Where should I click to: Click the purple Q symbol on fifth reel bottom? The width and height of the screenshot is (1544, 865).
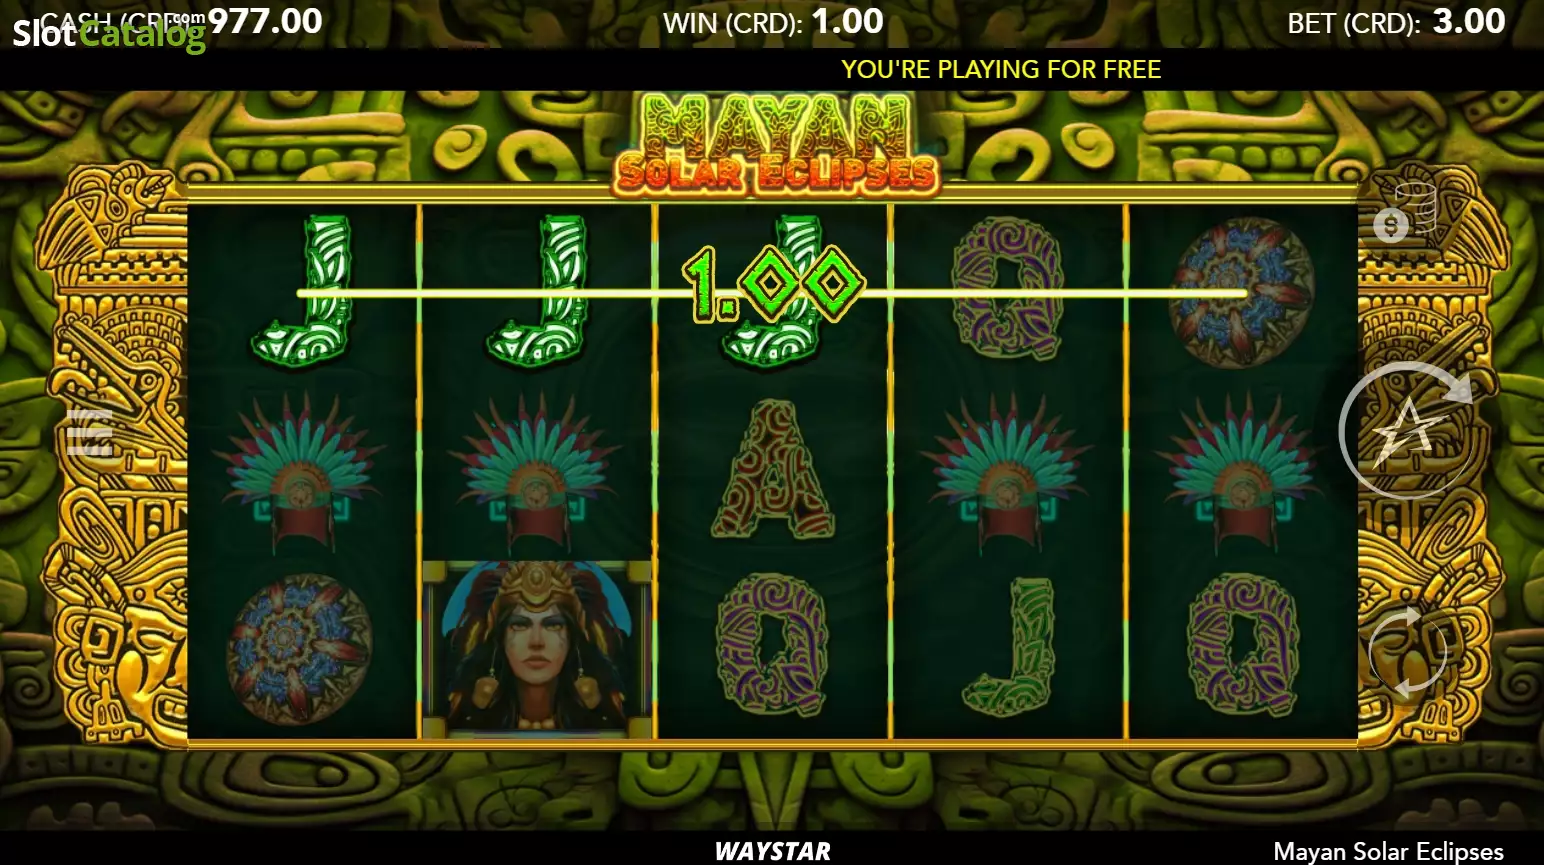coord(1243,646)
